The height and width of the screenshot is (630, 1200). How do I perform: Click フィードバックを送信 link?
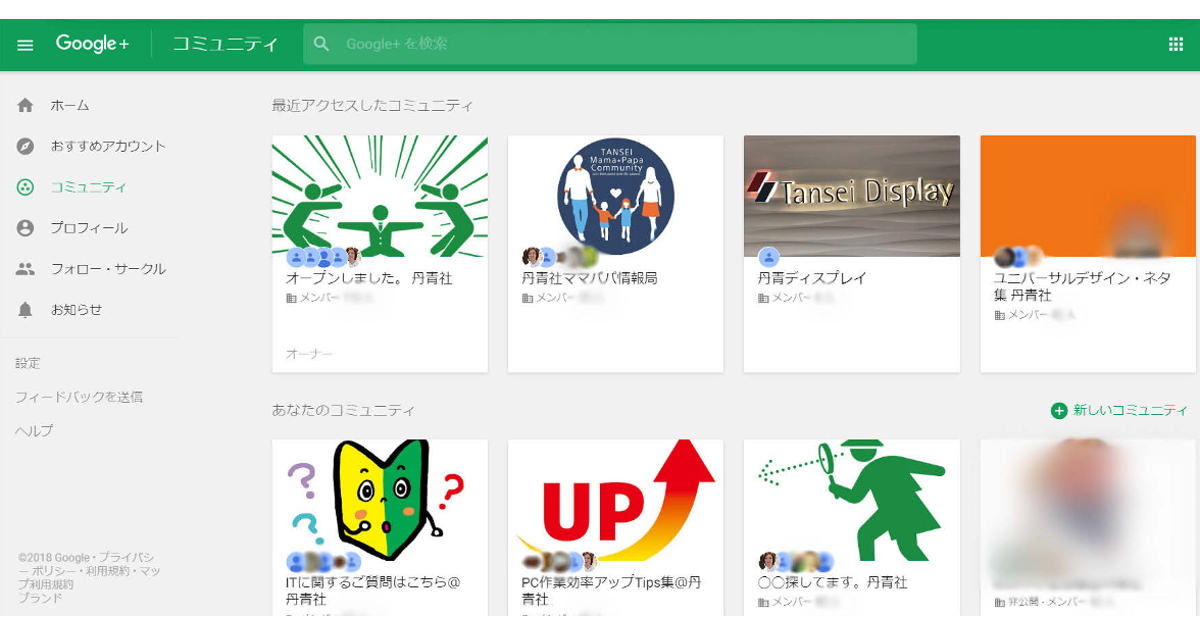(x=79, y=397)
